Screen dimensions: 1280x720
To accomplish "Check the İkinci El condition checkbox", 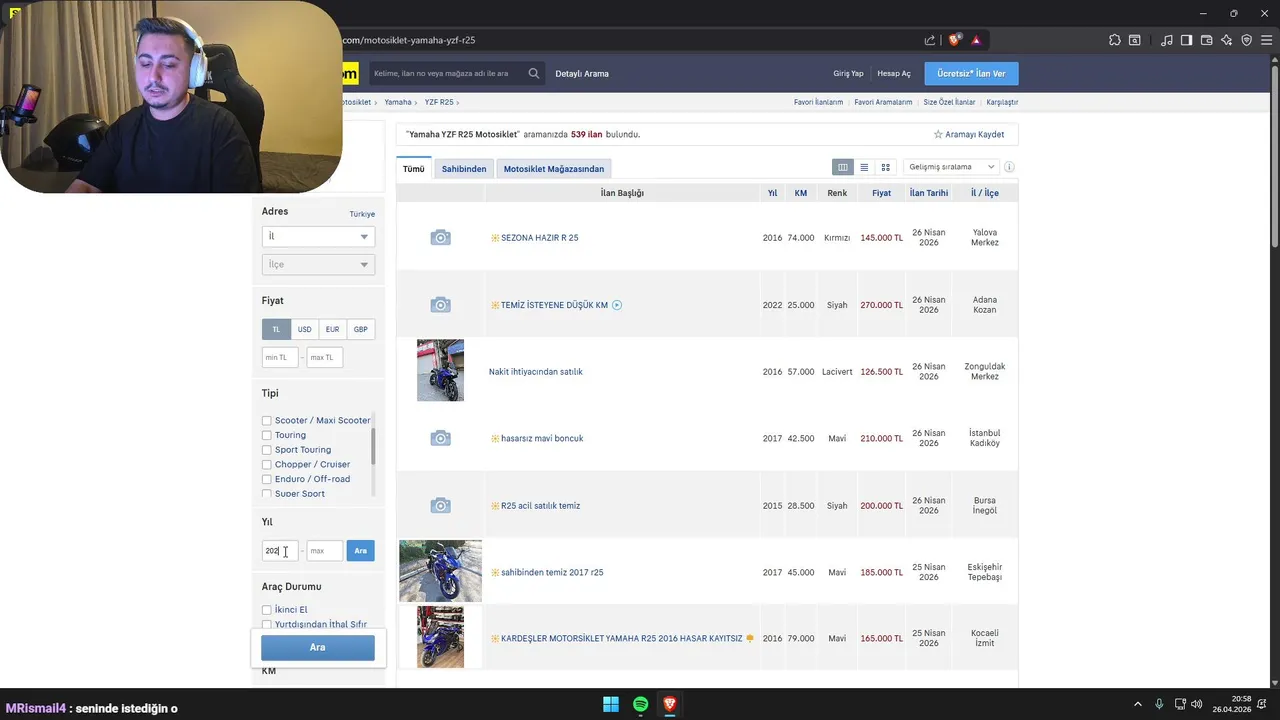I will (x=267, y=610).
